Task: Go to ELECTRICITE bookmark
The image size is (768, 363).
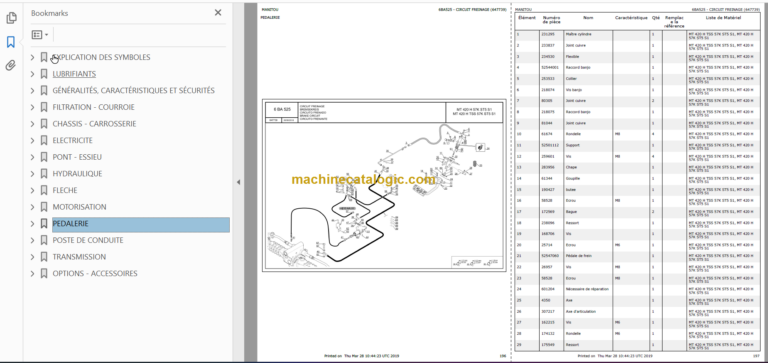Action: point(72,141)
